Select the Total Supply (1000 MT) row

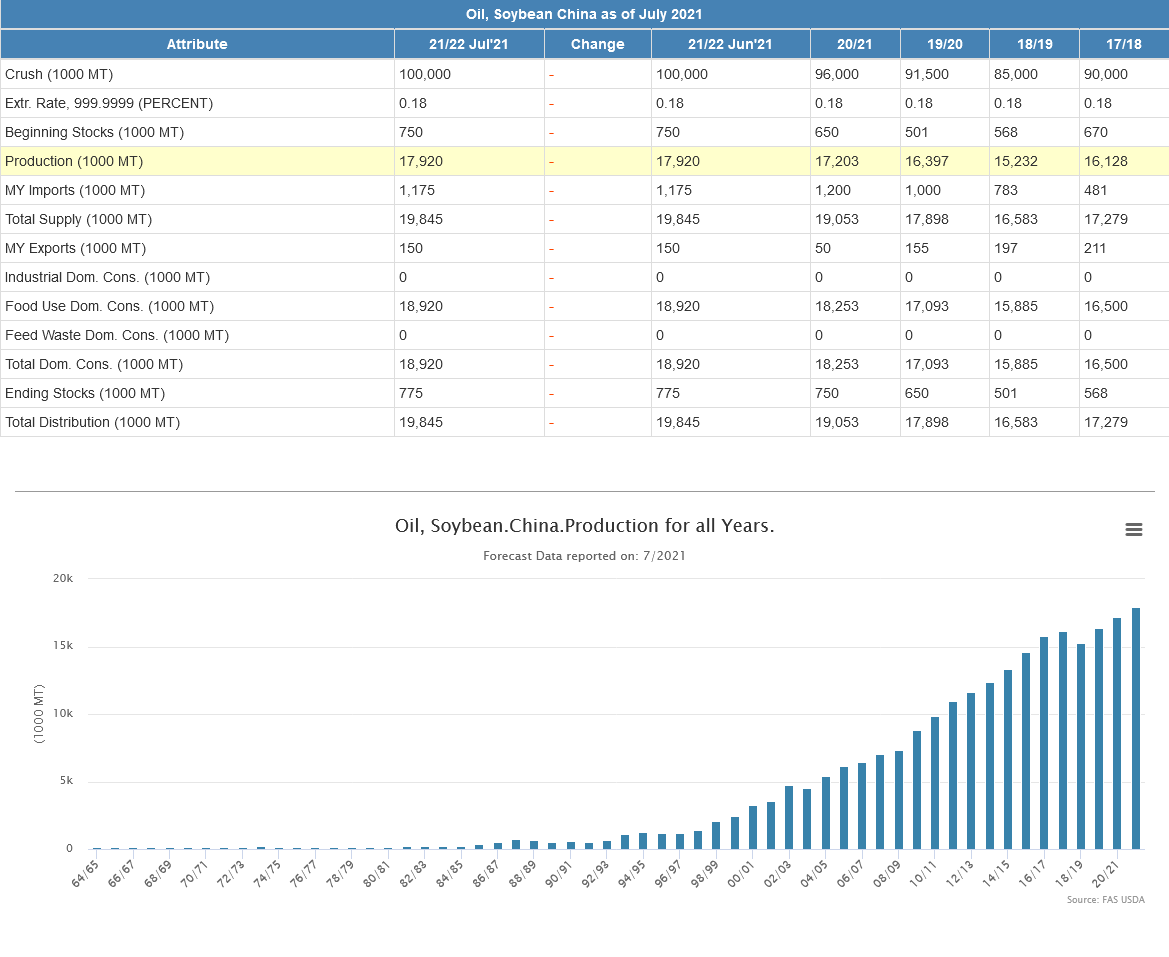(x=78, y=219)
